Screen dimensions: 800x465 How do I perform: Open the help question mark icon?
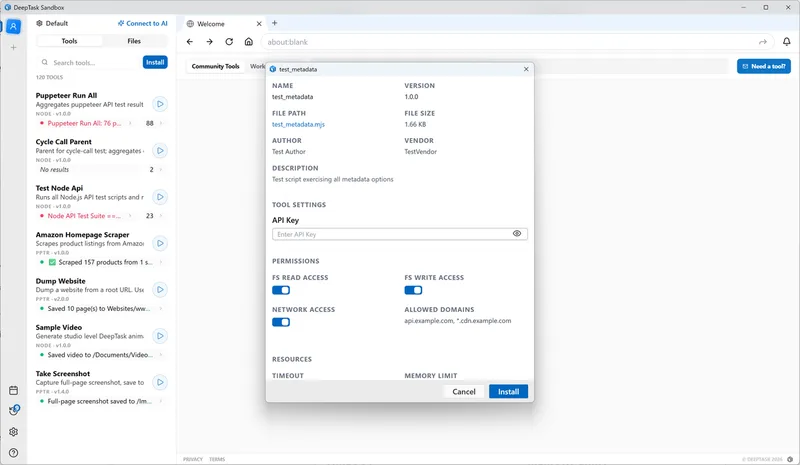(14, 452)
